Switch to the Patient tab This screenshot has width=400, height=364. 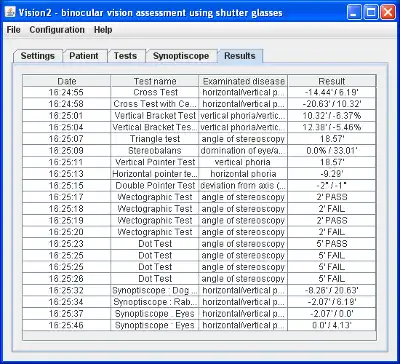click(x=84, y=56)
